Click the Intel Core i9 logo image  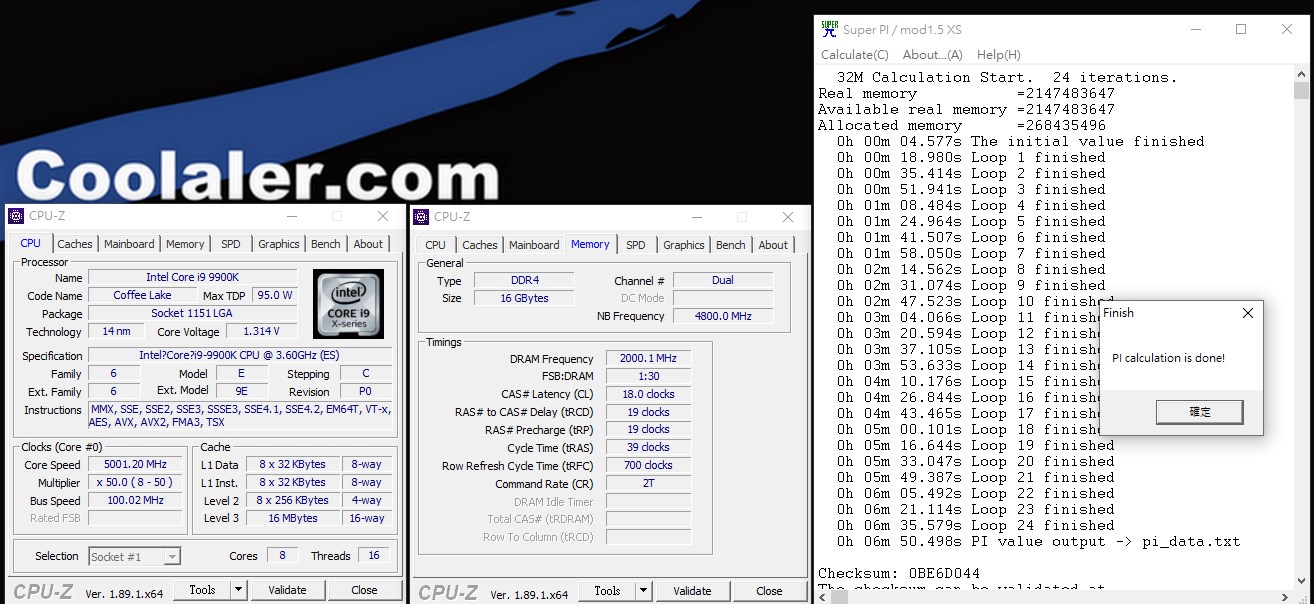click(x=347, y=304)
